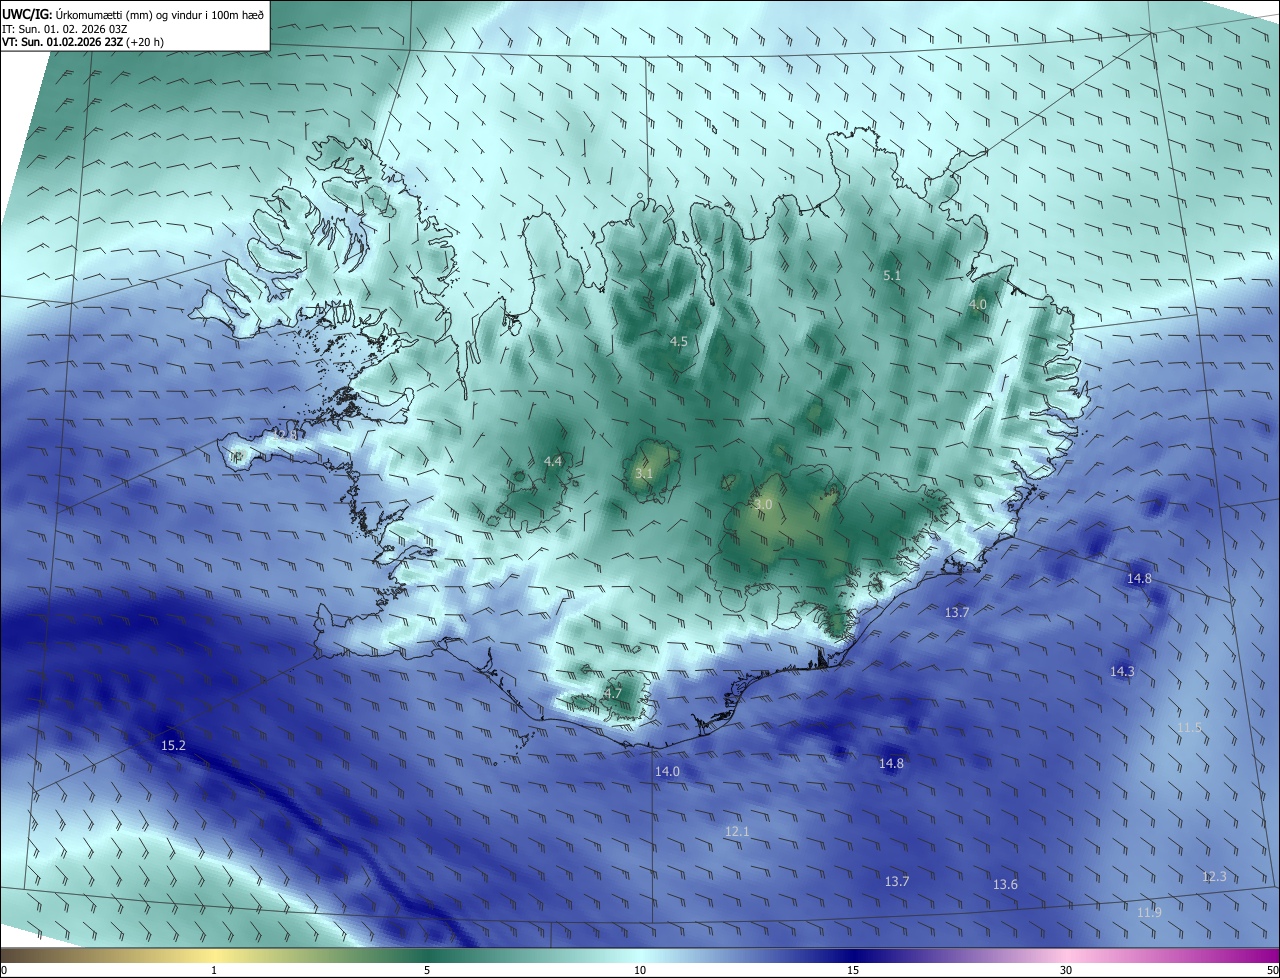Click the 5 label on color scale
Screen dimensions: 1280x978
click(x=427, y=970)
